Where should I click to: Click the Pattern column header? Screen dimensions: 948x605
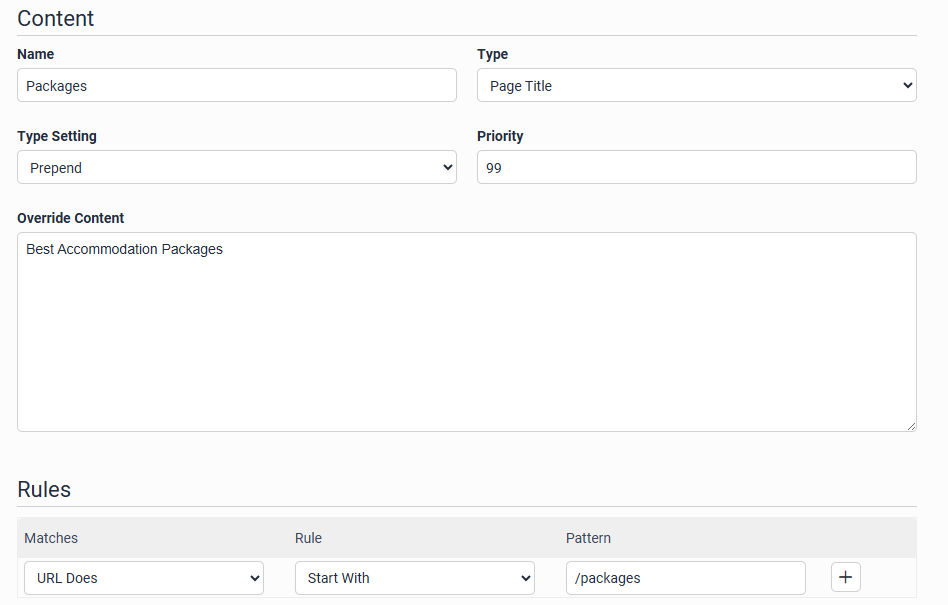[x=588, y=538]
